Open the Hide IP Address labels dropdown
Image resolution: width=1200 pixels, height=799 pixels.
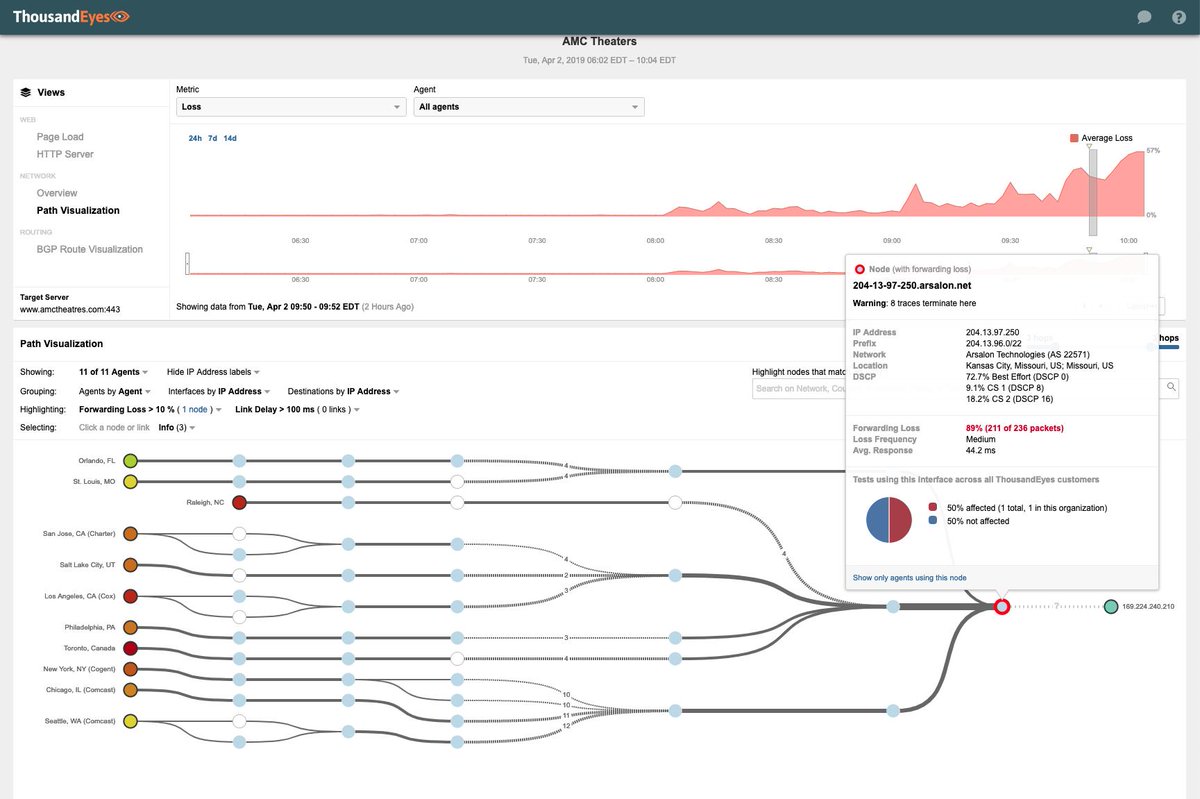[x=213, y=371]
